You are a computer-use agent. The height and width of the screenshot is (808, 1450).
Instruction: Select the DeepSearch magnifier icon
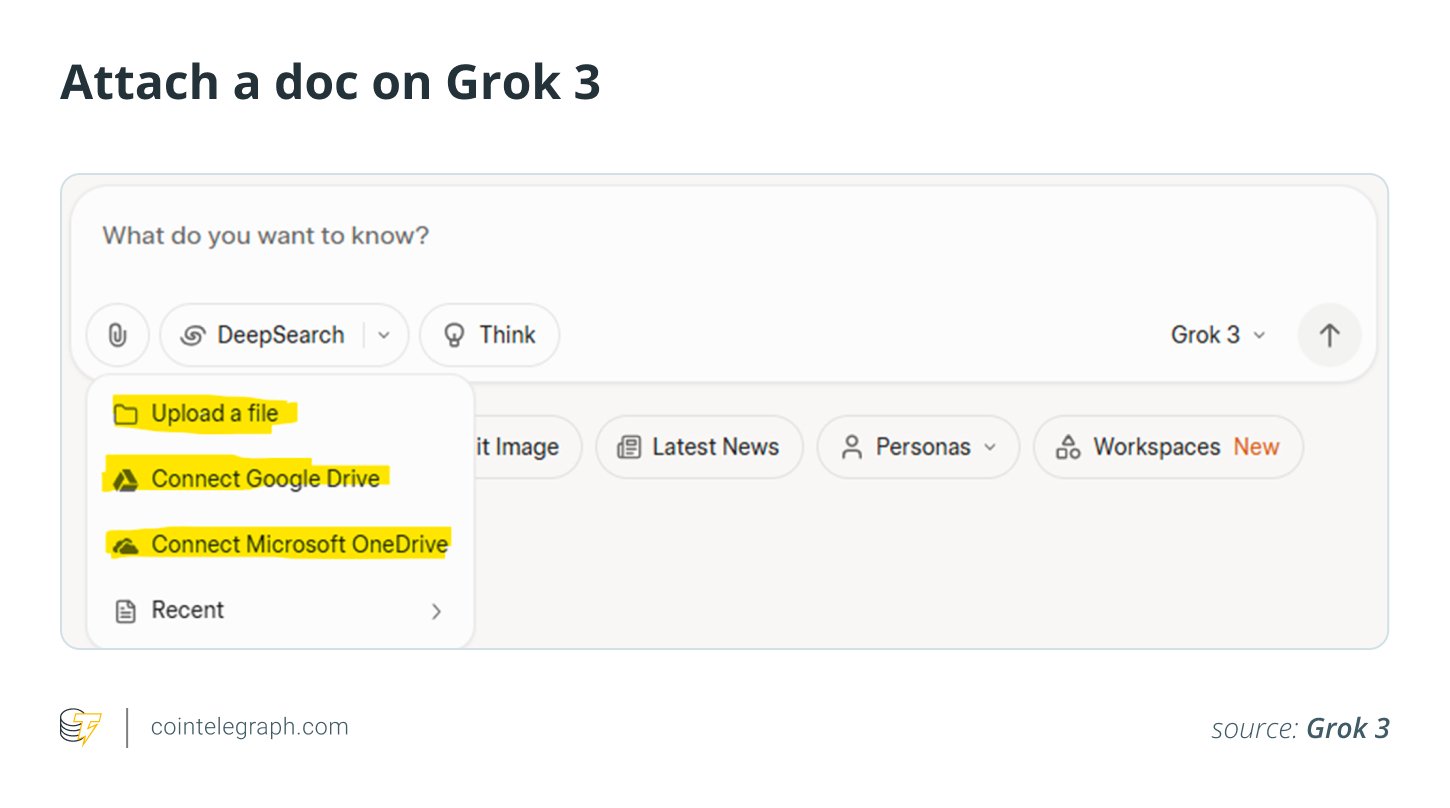[x=196, y=335]
